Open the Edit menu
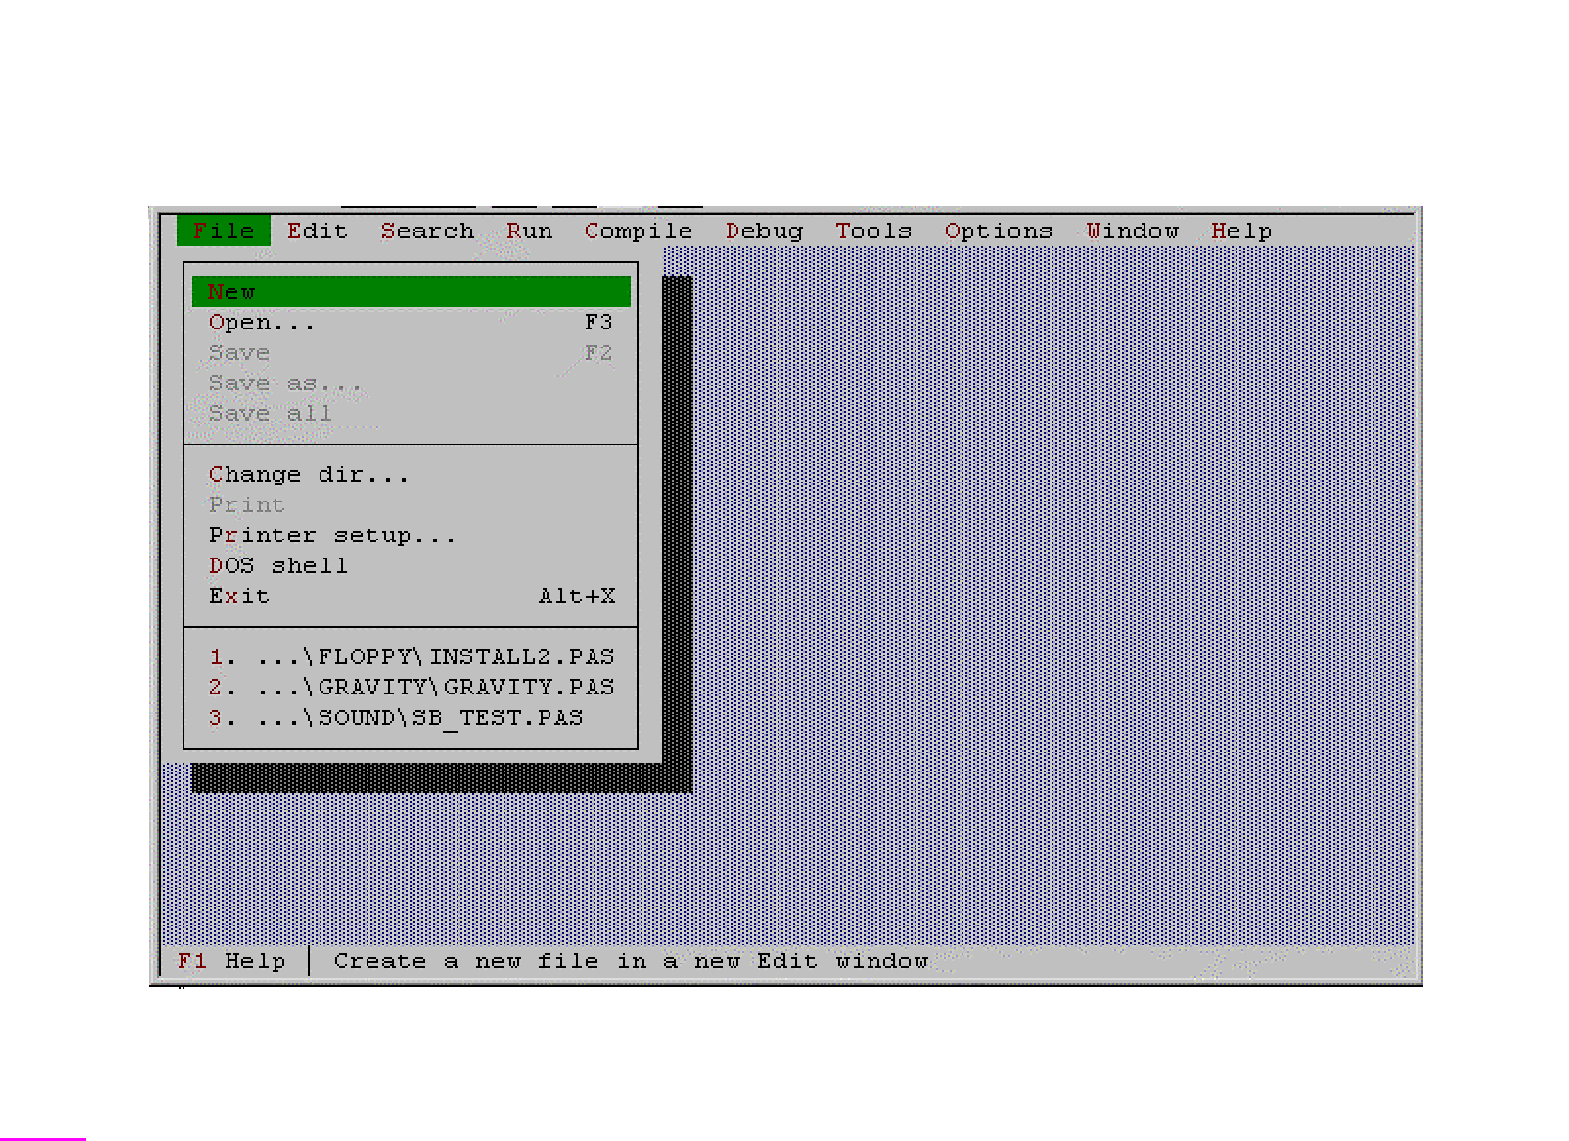Viewport: 1569px width, 1141px height. [317, 231]
